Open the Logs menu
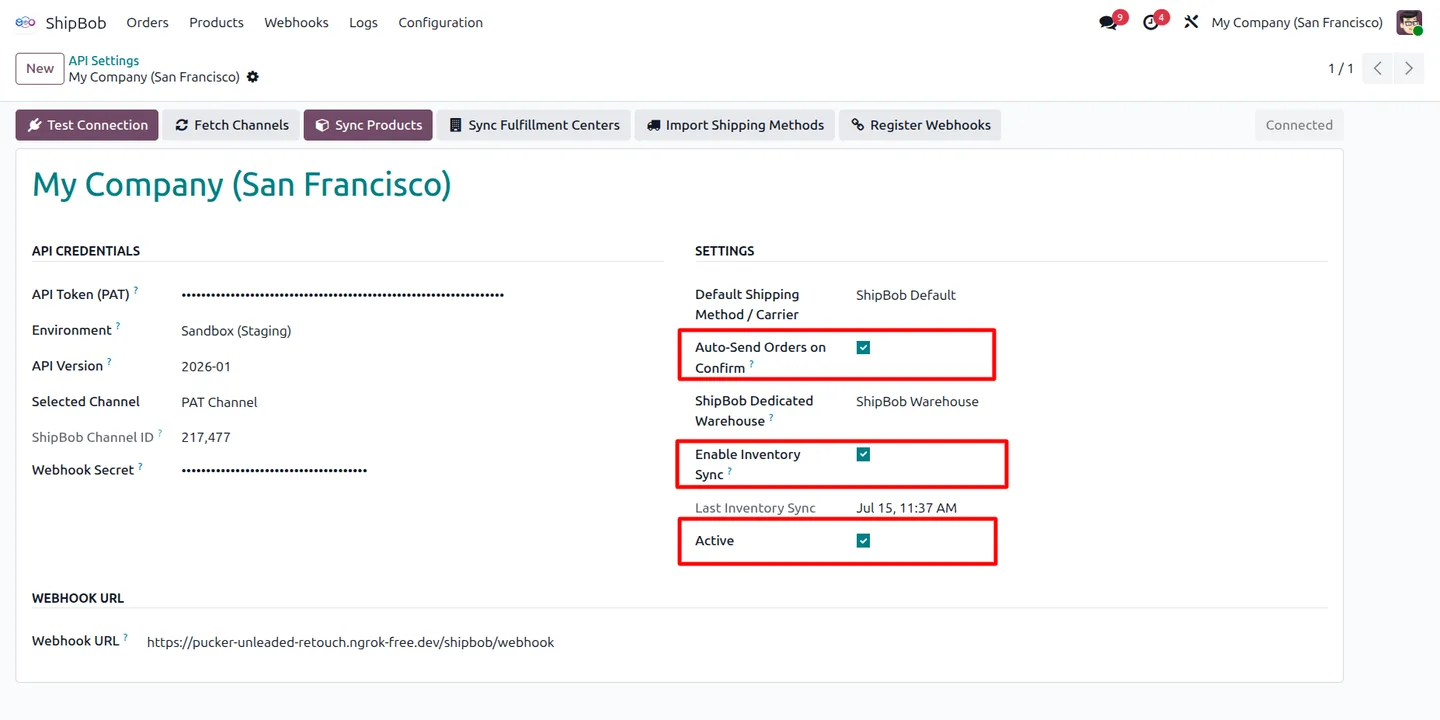The height and width of the screenshot is (720, 1440). click(363, 22)
